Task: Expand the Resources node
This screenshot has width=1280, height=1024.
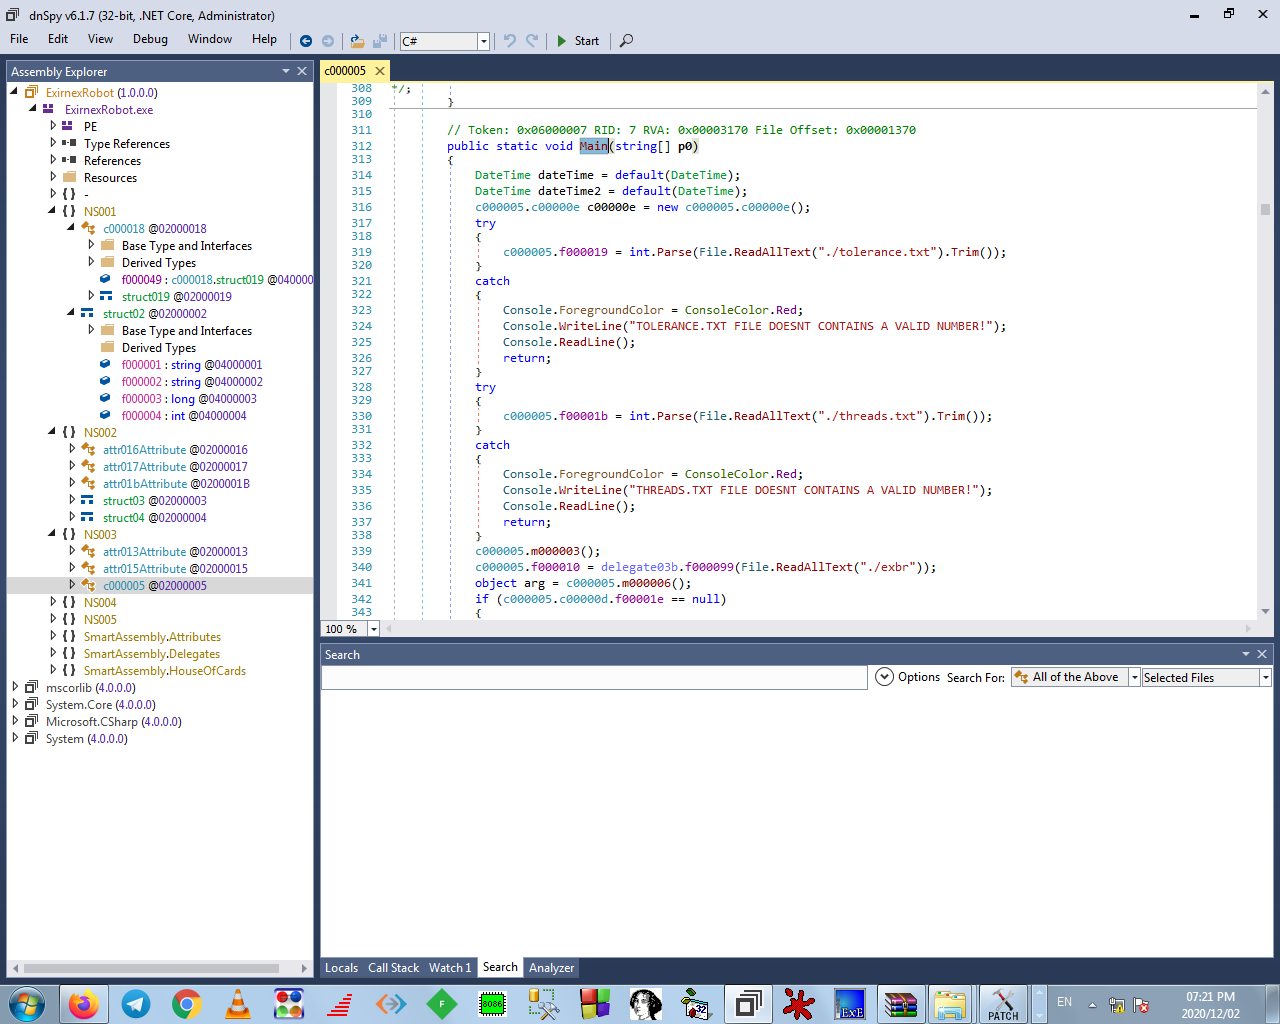Action: [x=53, y=177]
